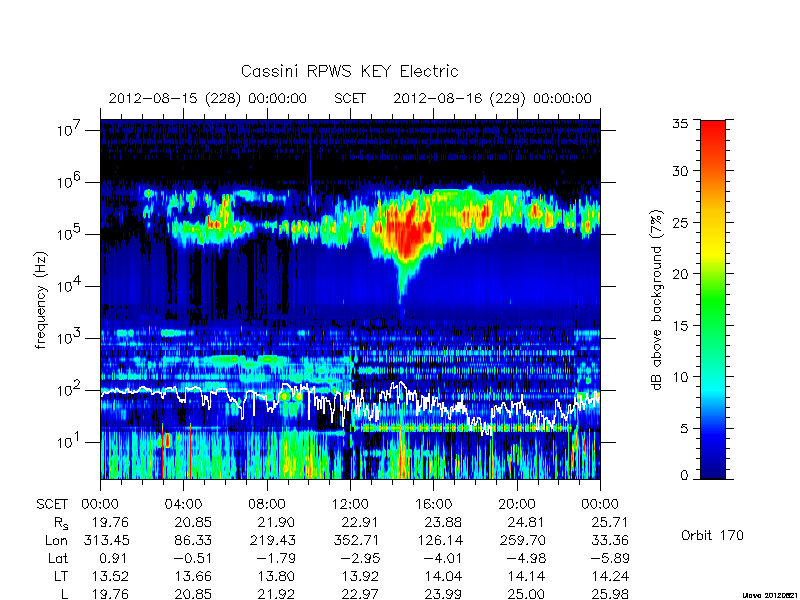800x600 pixels.
Task: Select the start date '2012-08-15 (228) 00:00:00'
Action: (207, 98)
